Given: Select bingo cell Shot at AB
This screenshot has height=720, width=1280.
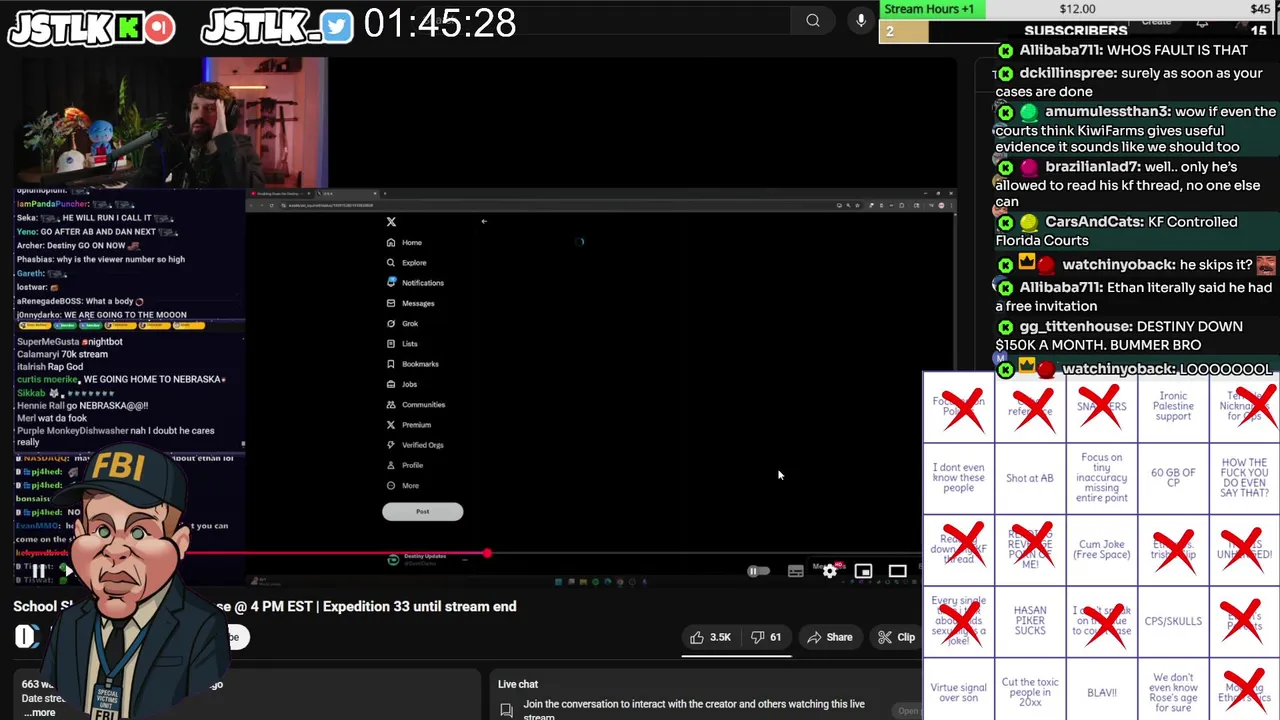Looking at the screenshot, I should [x=1030, y=478].
